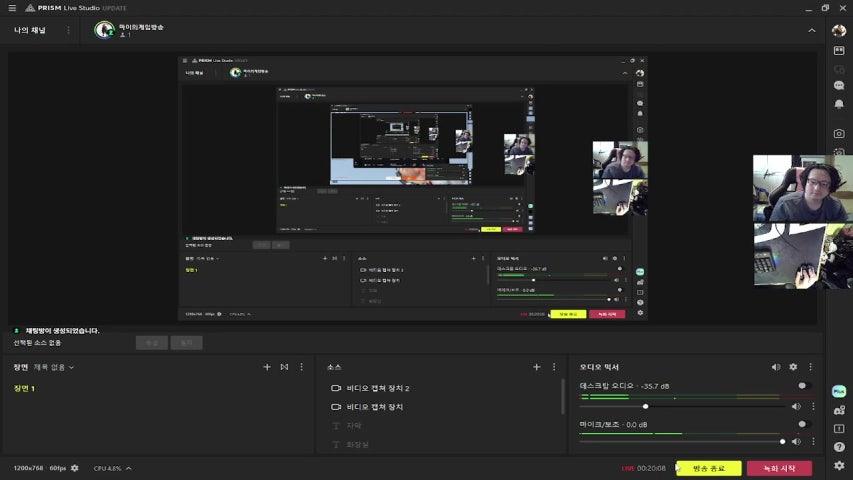Screen dimensions: 853x480
Task: Open the 나의 채널 more options menu
Action: [68, 30]
